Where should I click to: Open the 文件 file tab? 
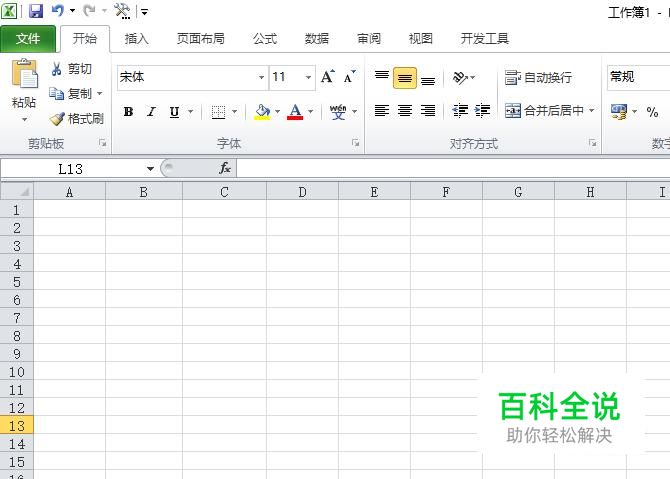pos(28,39)
